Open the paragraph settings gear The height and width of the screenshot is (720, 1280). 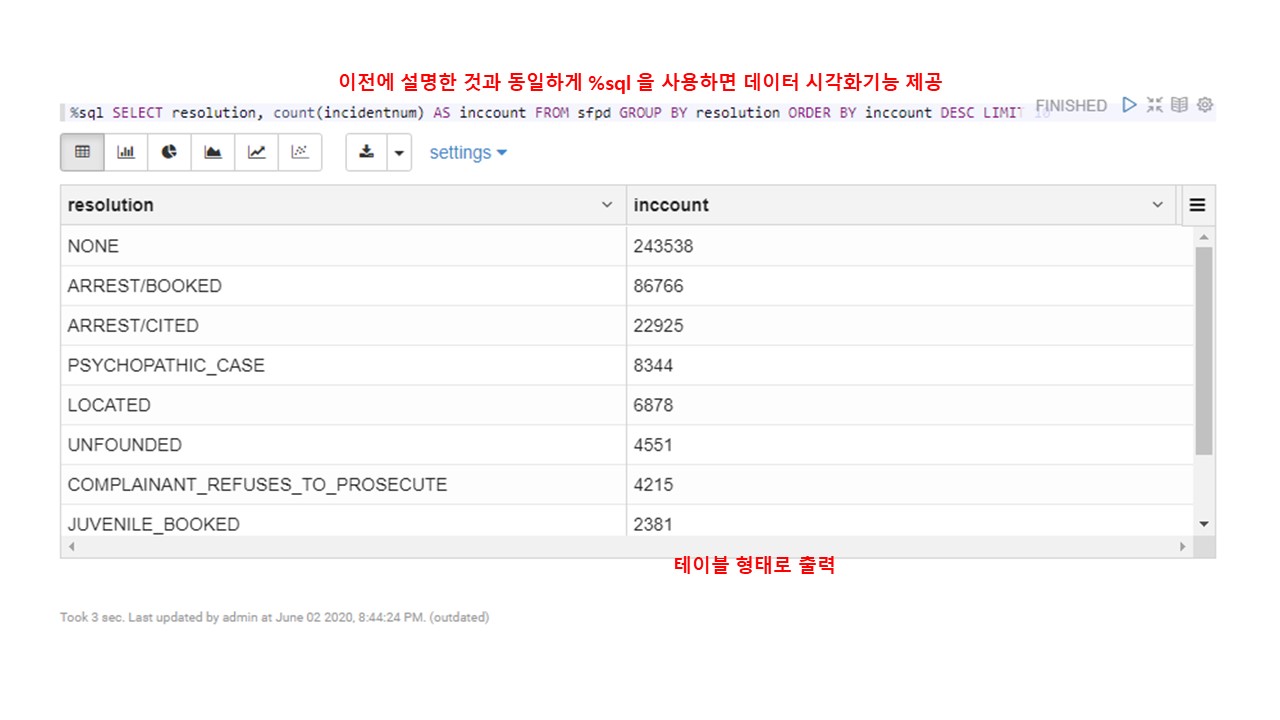pyautogui.click(x=1205, y=104)
